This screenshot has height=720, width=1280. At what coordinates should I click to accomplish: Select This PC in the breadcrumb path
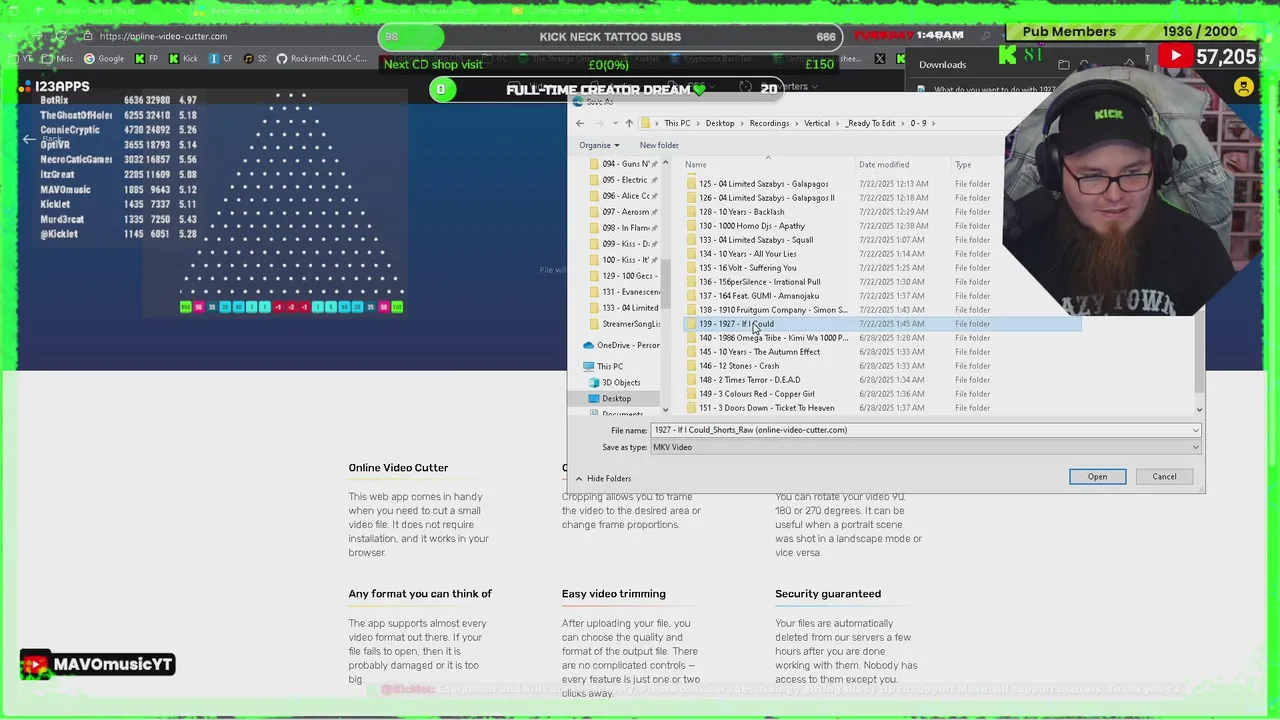(677, 123)
